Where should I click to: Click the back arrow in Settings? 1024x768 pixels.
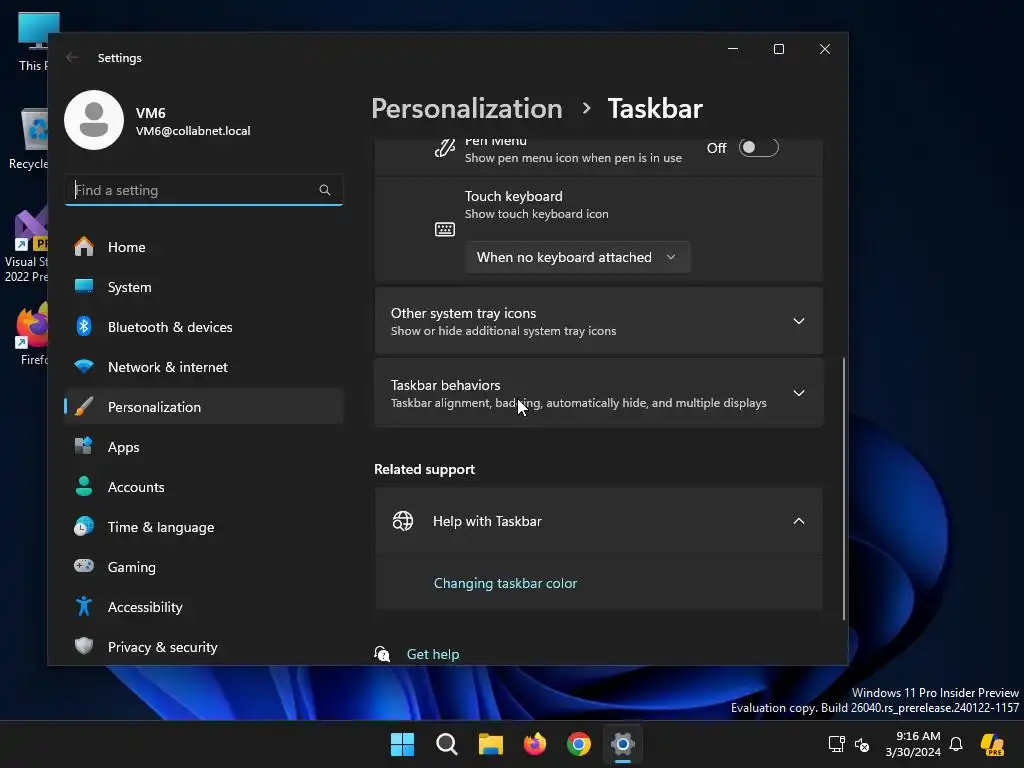72,57
